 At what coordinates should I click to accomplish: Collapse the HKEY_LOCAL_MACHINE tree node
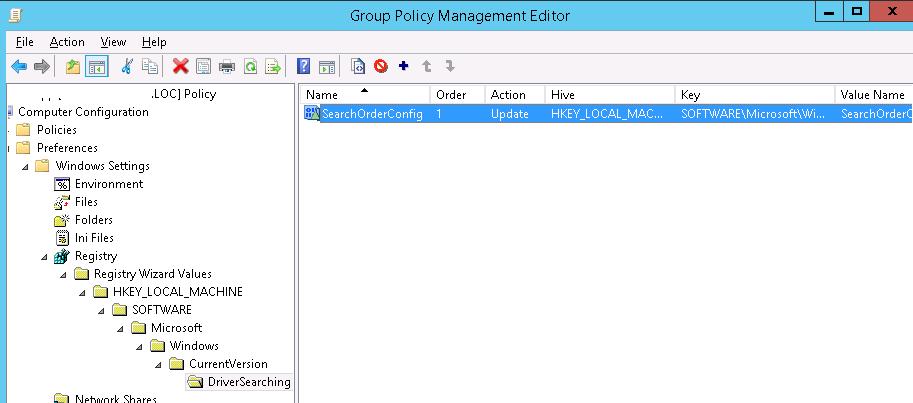pos(82,292)
